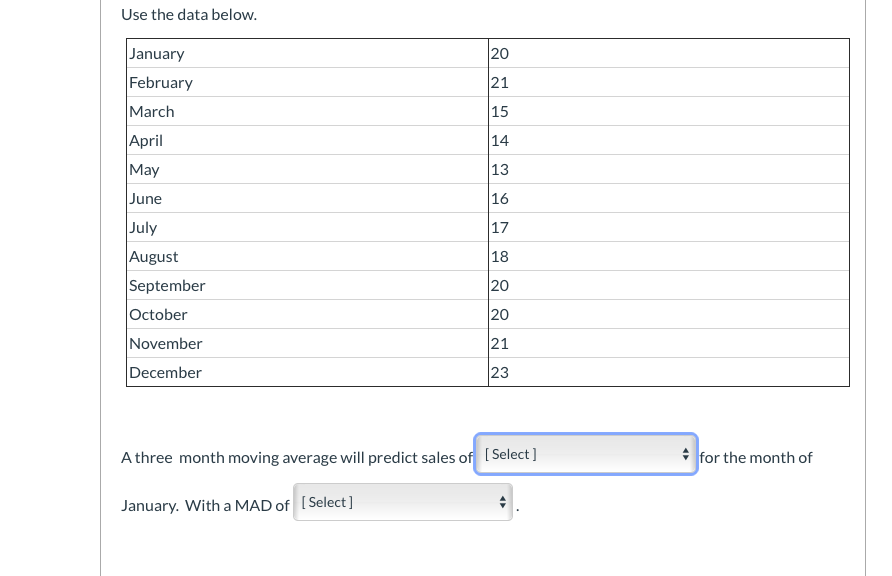Image resolution: width=892 pixels, height=576 pixels.
Task: Select the value 17 in July row
Action: point(500,228)
